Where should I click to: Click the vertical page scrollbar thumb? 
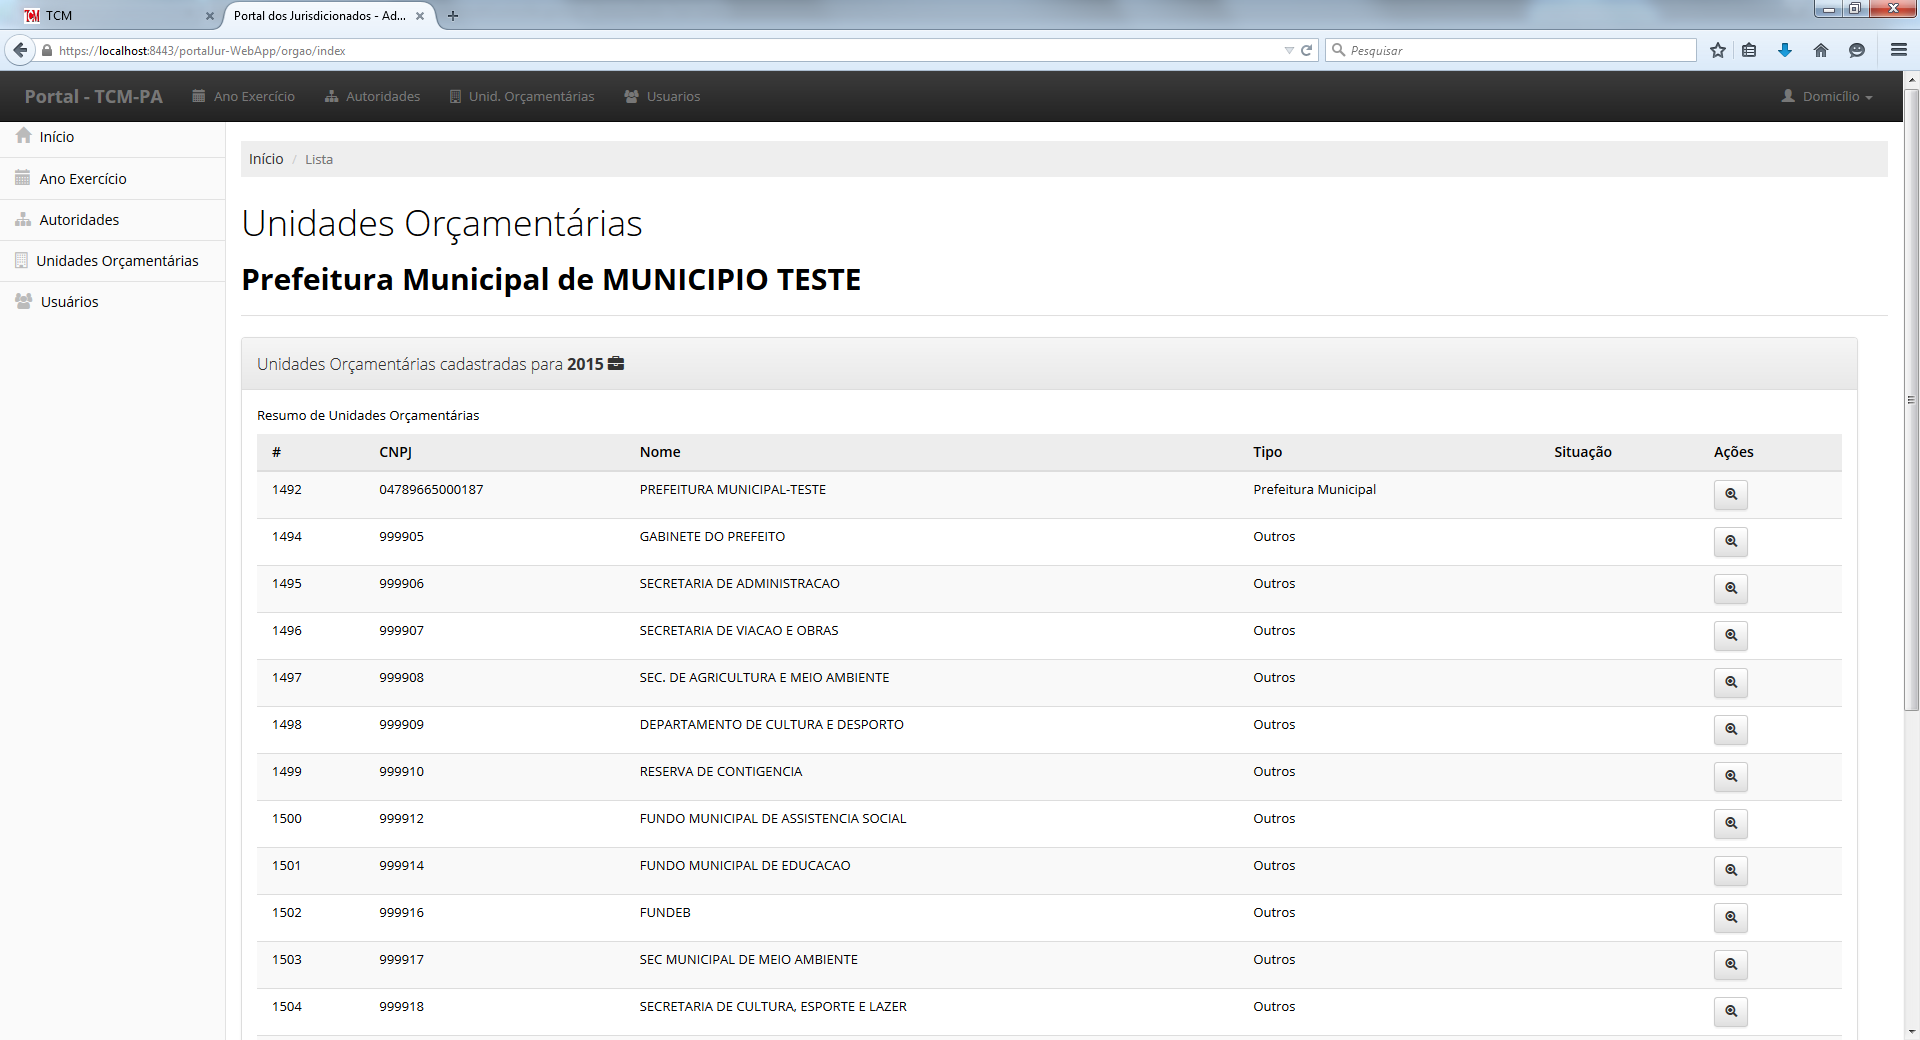point(1911,400)
